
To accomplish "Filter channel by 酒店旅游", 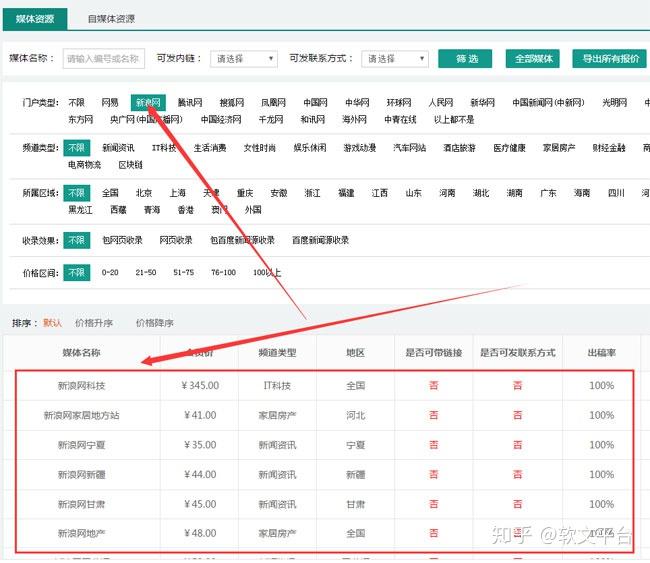I will [459, 148].
